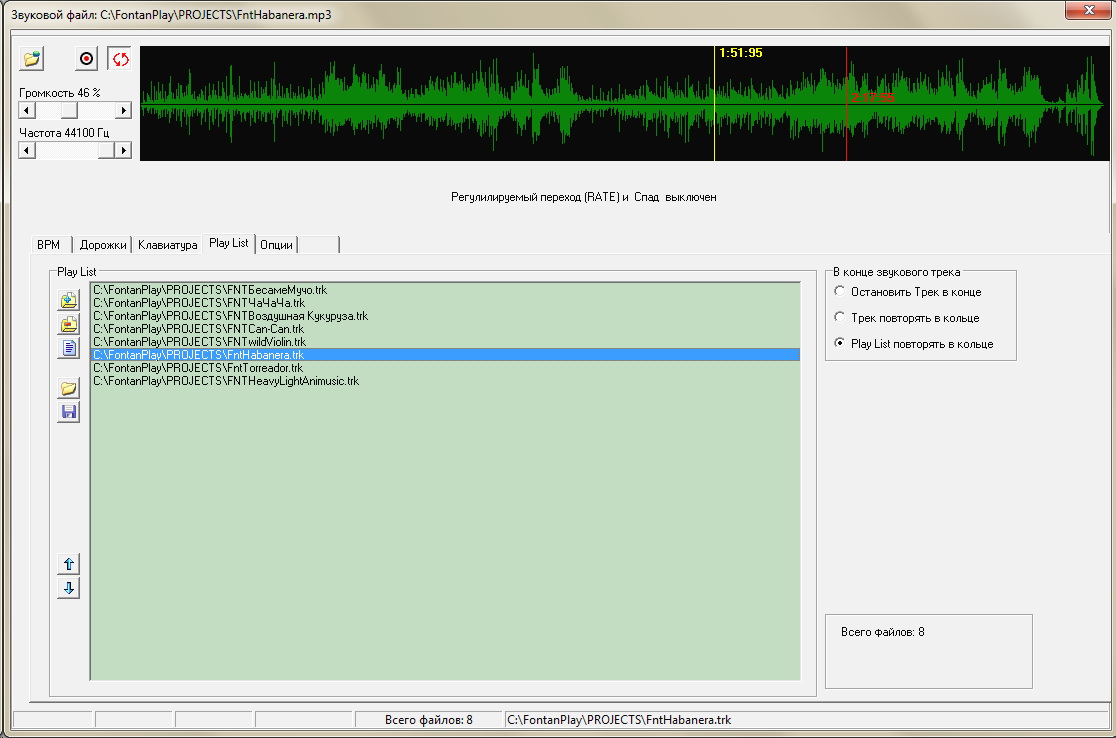Image resolution: width=1116 pixels, height=738 pixels.
Task: Add a file to the Play List (plus icon)
Action: pos(68,300)
